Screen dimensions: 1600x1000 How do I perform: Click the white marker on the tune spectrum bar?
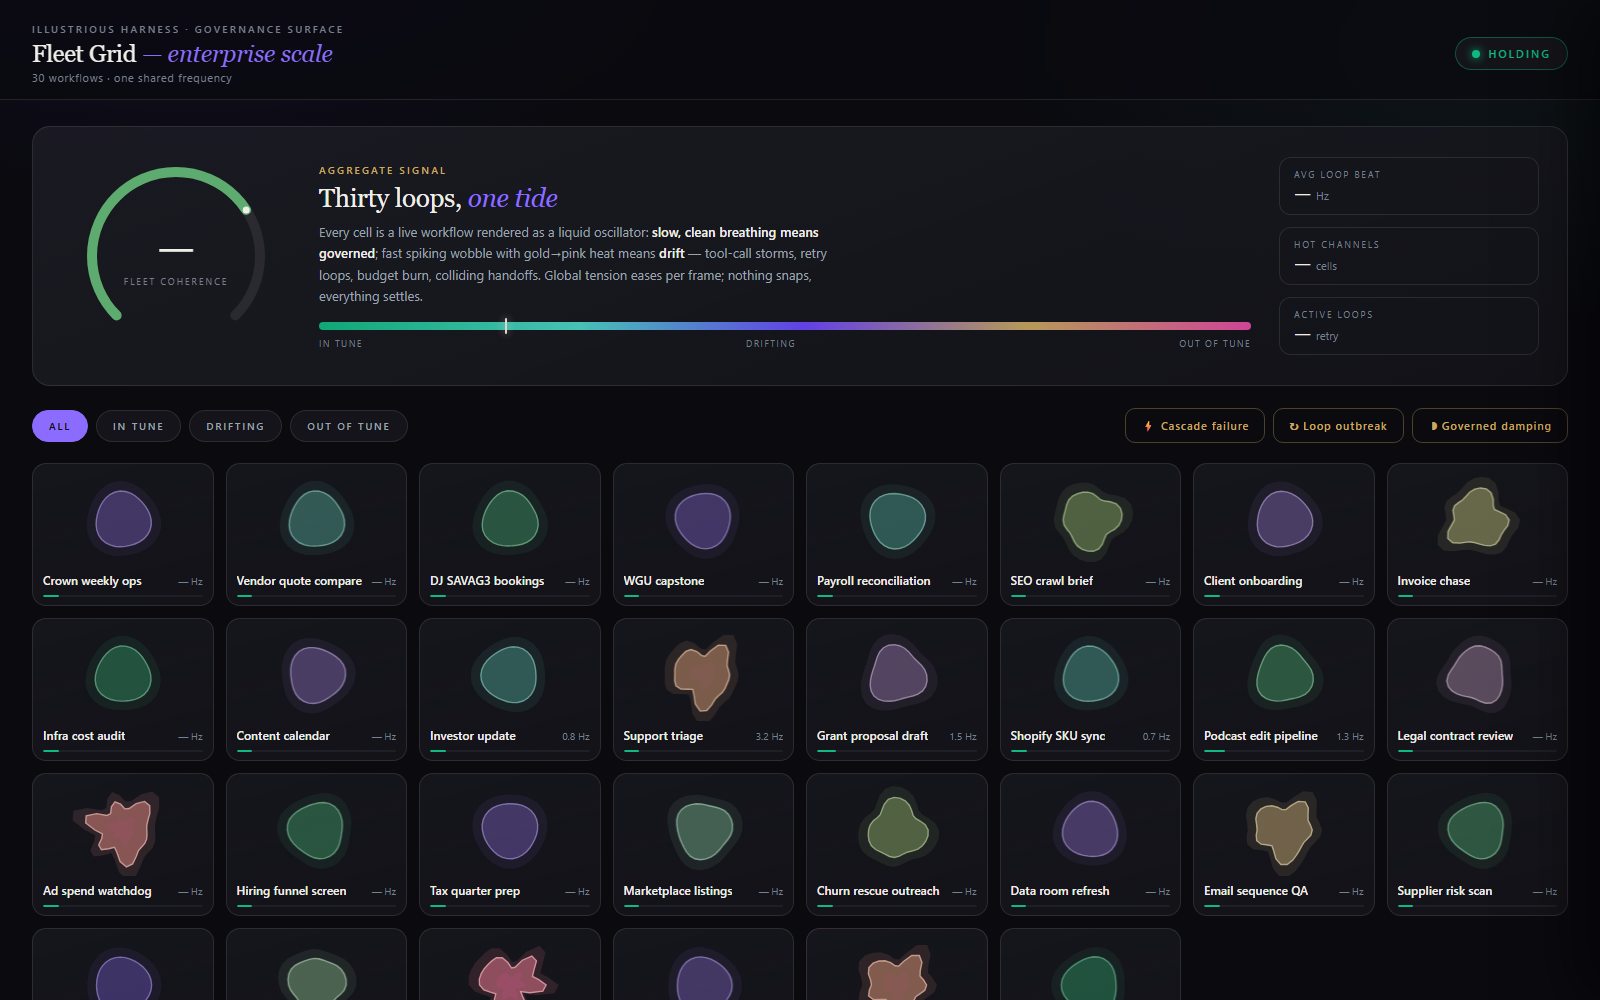click(506, 326)
